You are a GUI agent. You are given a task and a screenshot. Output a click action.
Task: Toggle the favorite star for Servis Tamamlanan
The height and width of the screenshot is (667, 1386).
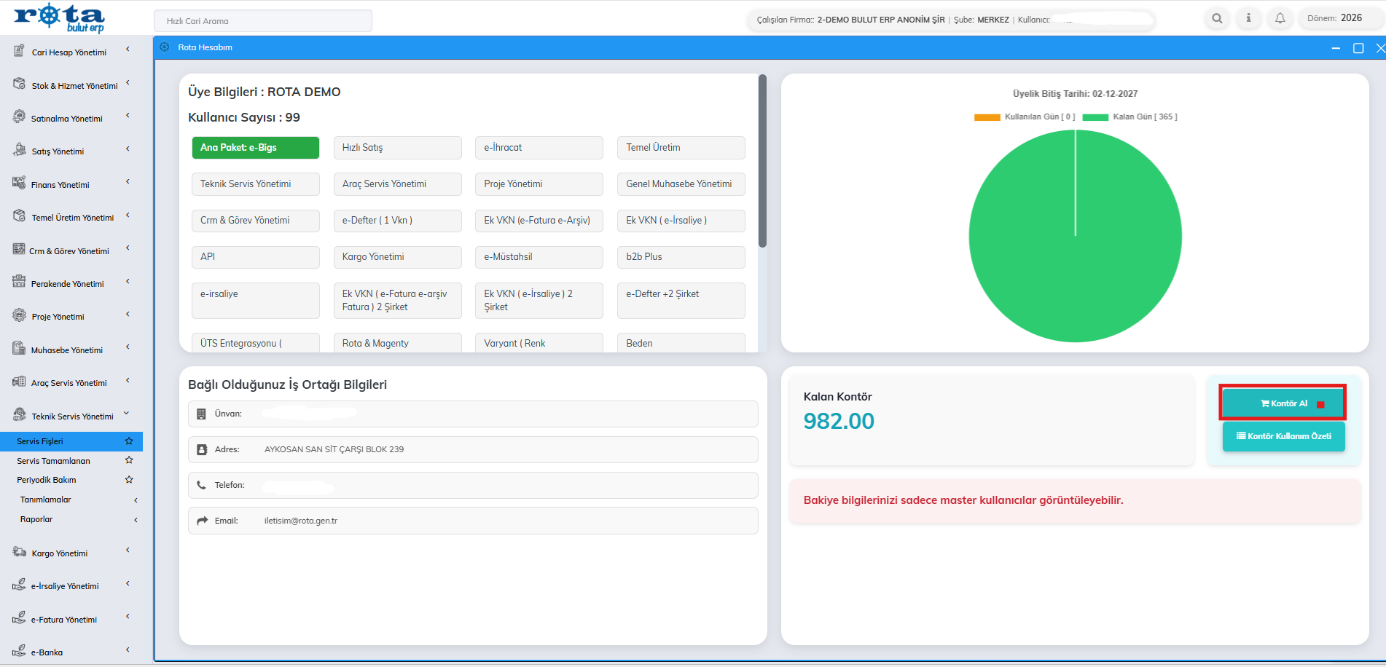click(x=128, y=460)
